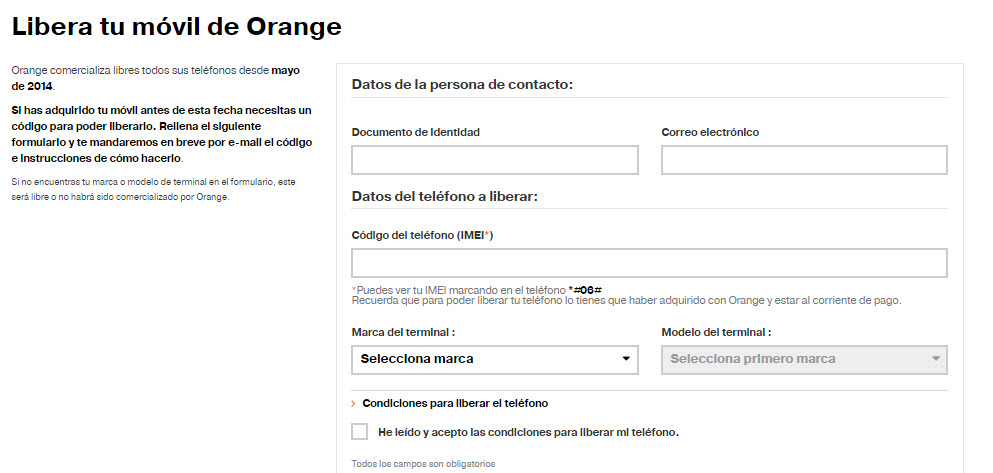The height and width of the screenshot is (473, 993).
Task: Click 'Recuerda que para poder liberar' reminder text
Action: pyautogui.click(x=626, y=300)
